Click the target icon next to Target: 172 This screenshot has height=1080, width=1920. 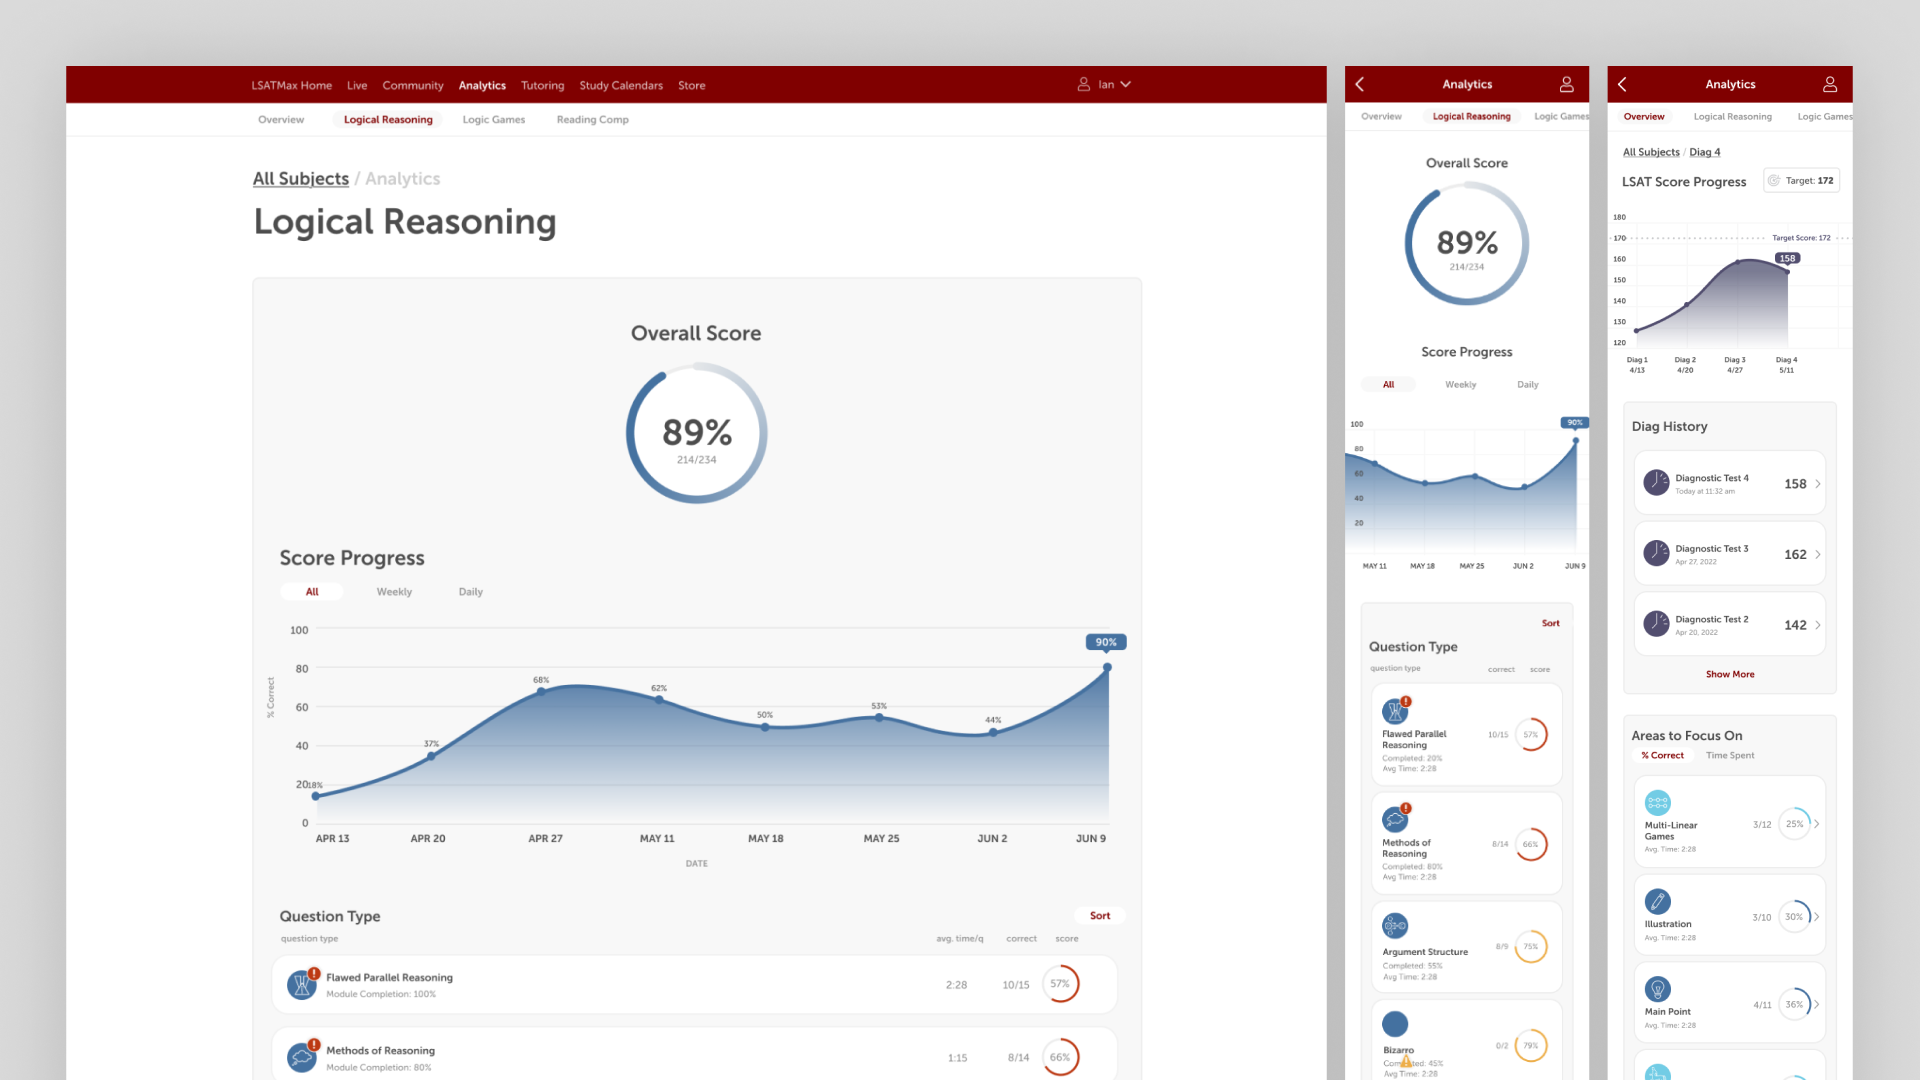coord(1774,181)
